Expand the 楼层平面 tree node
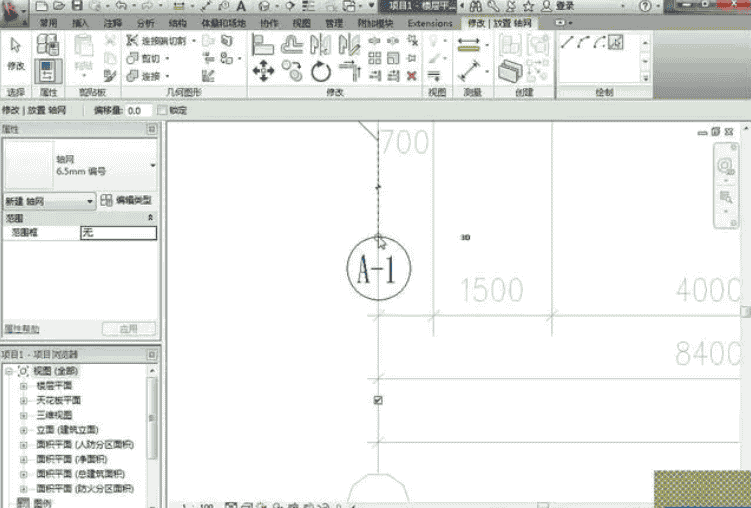 coord(23,385)
